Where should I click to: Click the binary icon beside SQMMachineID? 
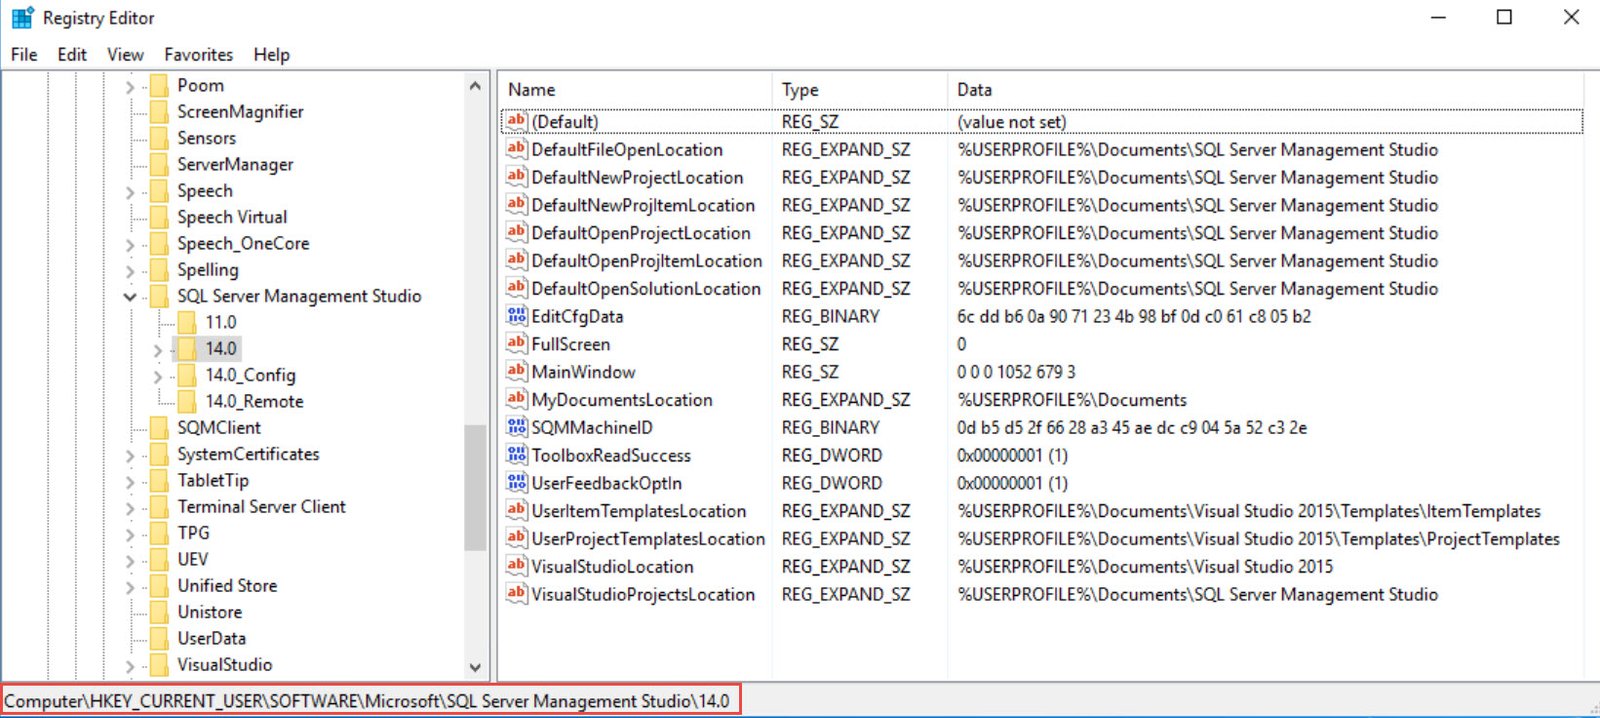pos(516,427)
